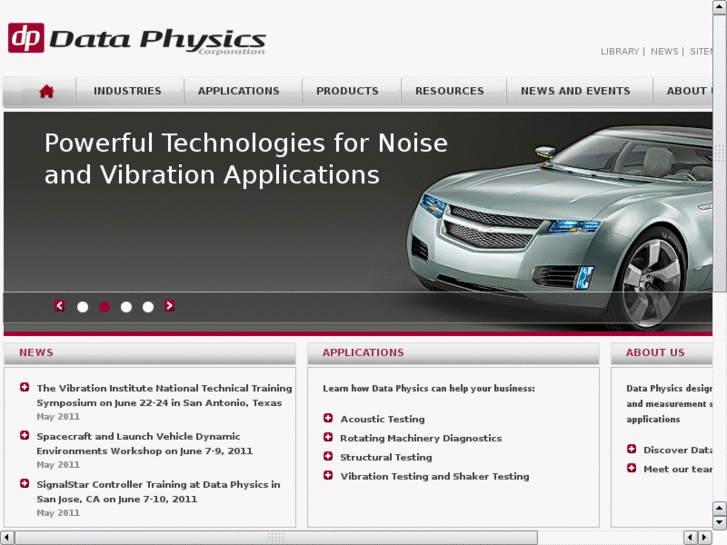
Task: Click the ABOUT US section heading
Action: pos(655,353)
